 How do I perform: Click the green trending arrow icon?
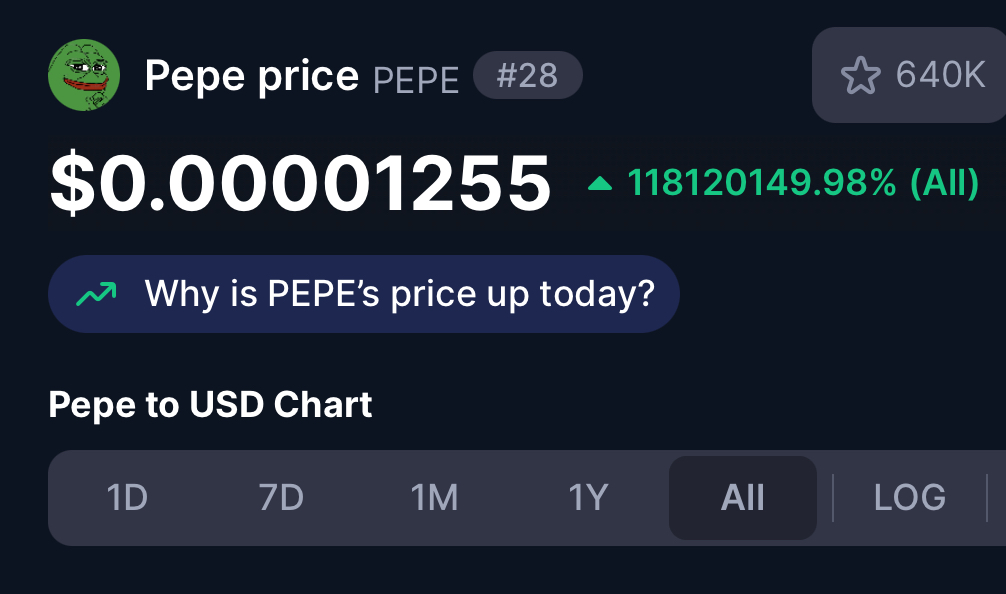point(96,294)
